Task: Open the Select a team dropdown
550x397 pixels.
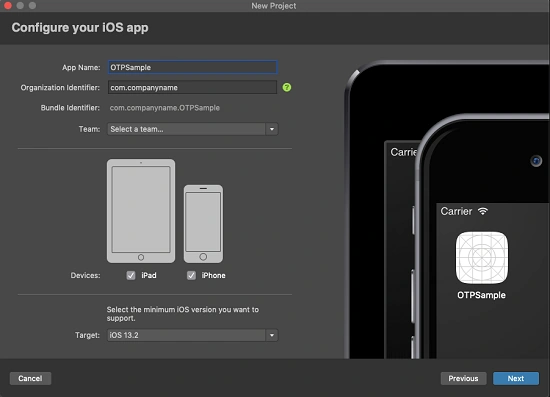Action: coord(193,129)
